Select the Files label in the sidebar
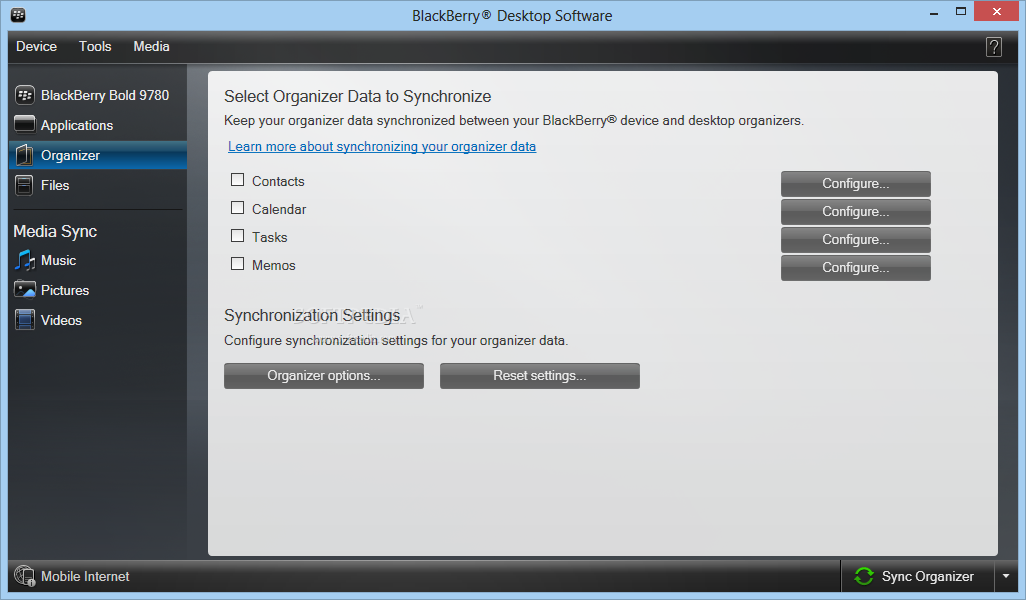The image size is (1026, 600). [55, 185]
